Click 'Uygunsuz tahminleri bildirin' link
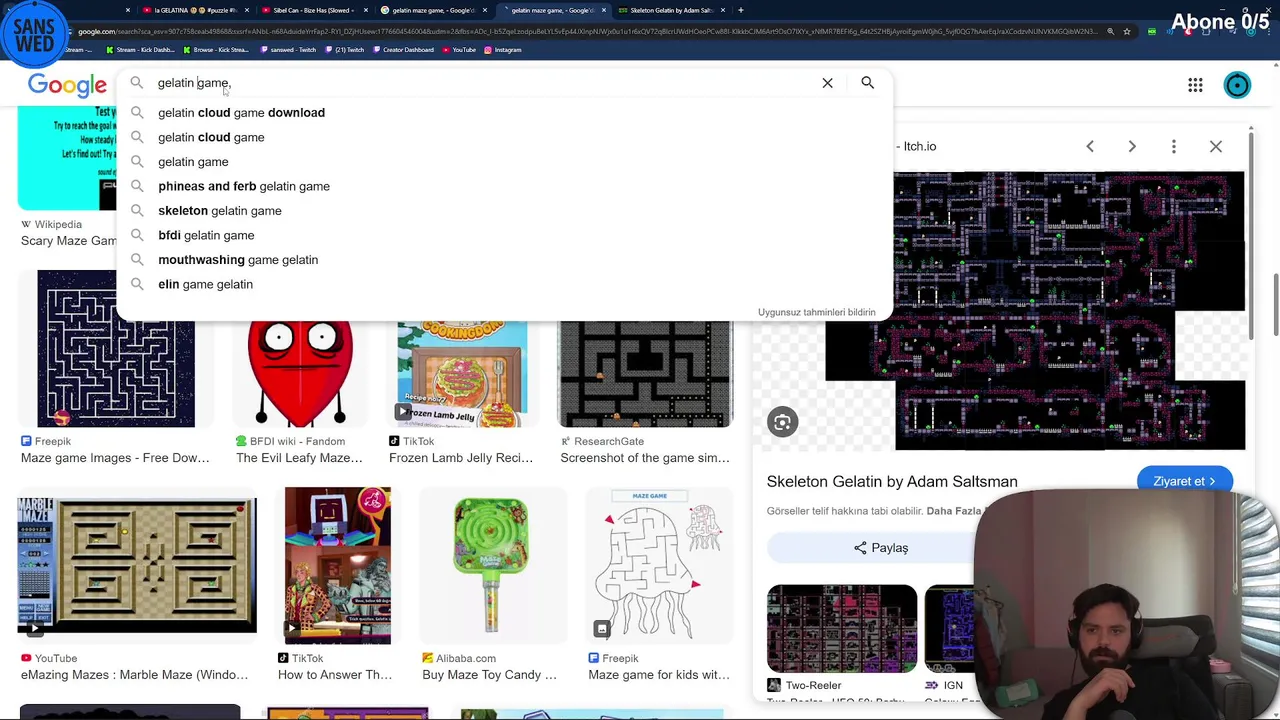This screenshot has height=720, width=1280. pyautogui.click(x=816, y=312)
